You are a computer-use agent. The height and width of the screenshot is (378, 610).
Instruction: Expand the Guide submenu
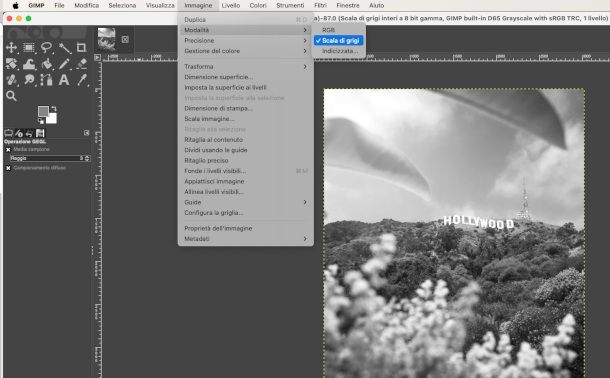pyautogui.click(x=245, y=202)
